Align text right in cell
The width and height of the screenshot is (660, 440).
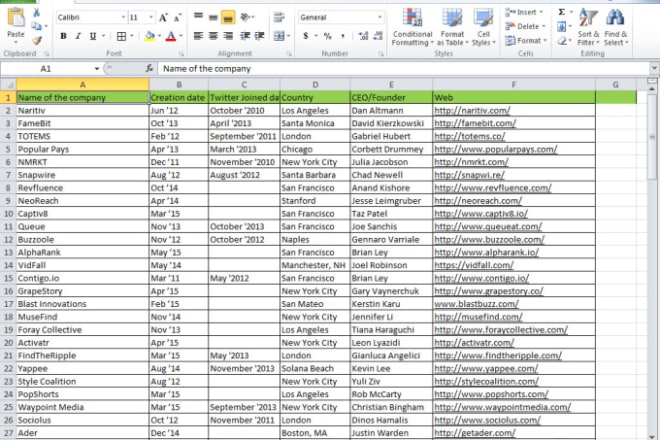(228, 36)
